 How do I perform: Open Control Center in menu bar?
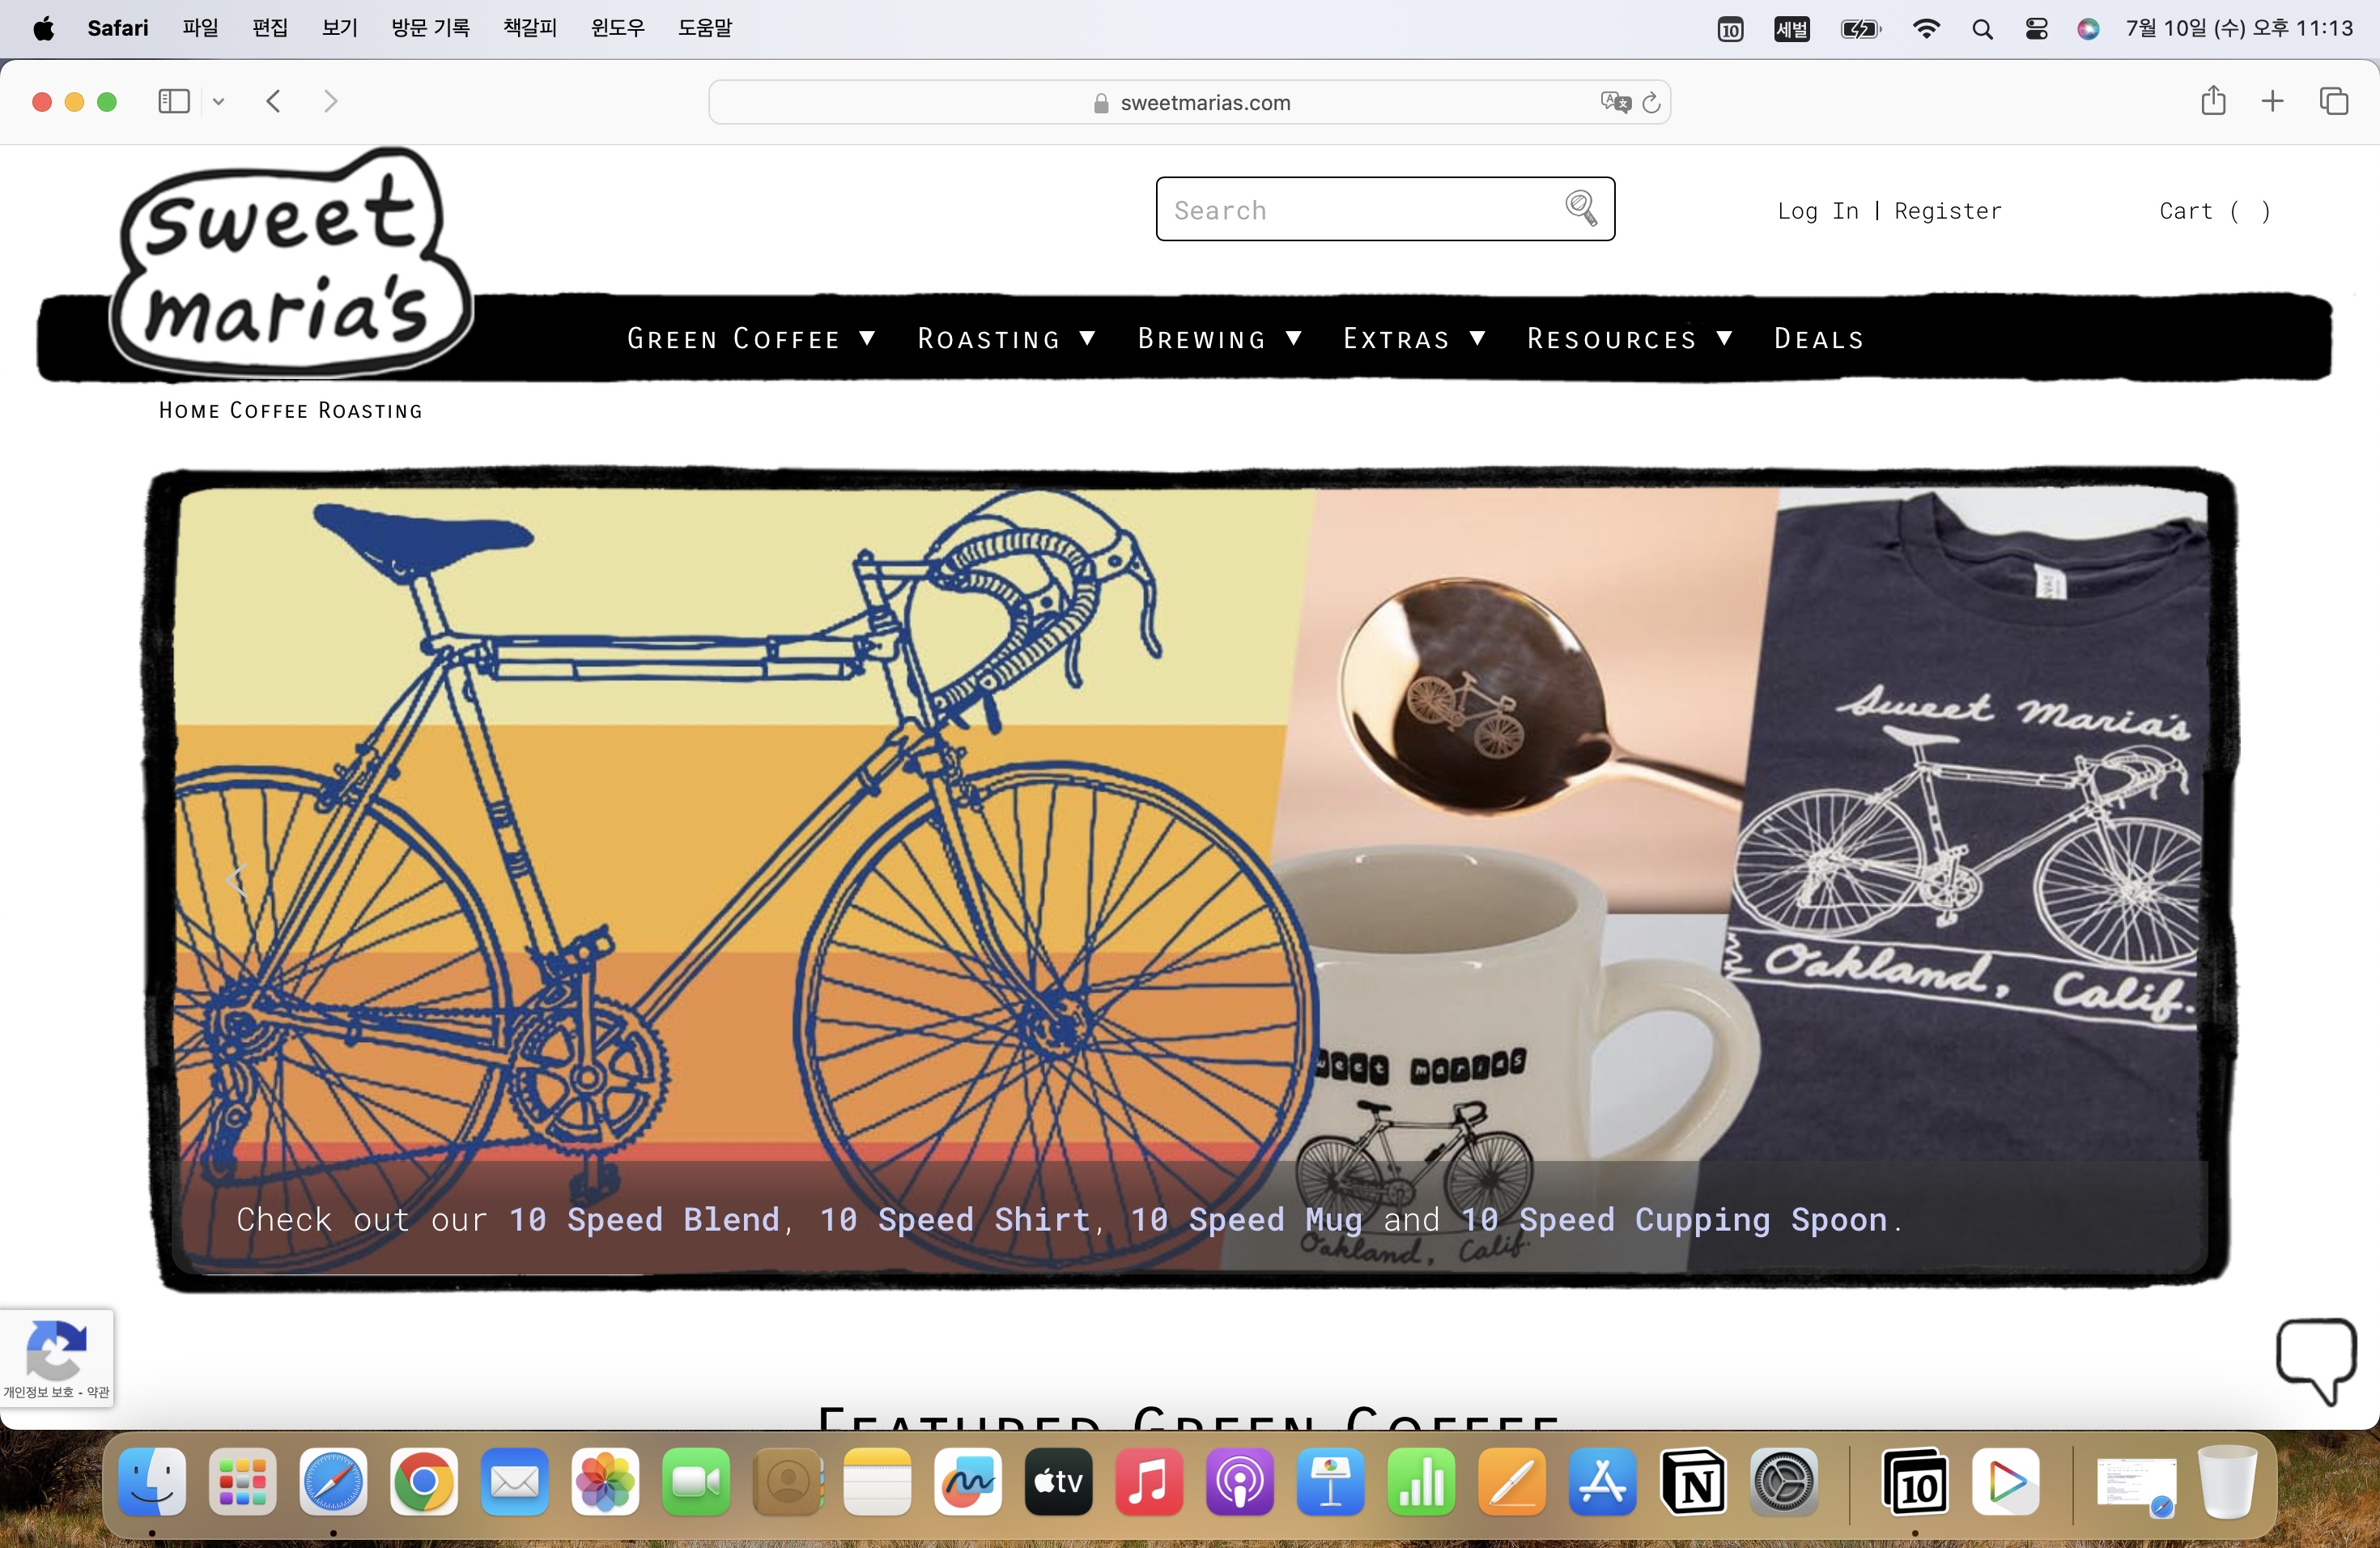tap(2036, 28)
